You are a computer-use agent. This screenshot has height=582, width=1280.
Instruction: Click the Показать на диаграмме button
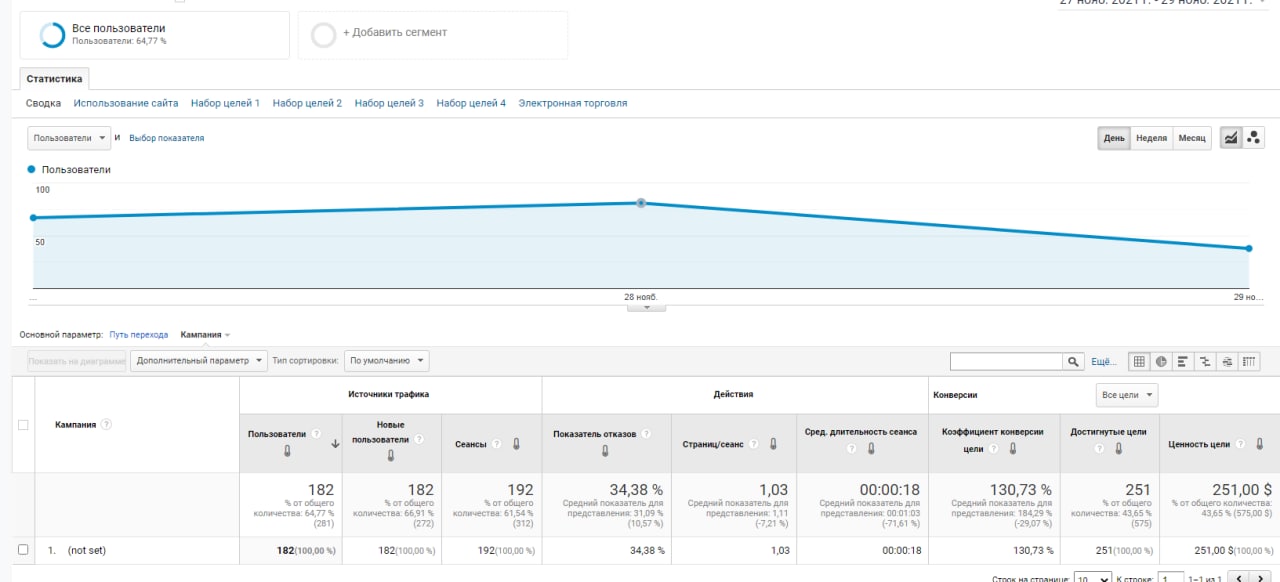coord(77,360)
